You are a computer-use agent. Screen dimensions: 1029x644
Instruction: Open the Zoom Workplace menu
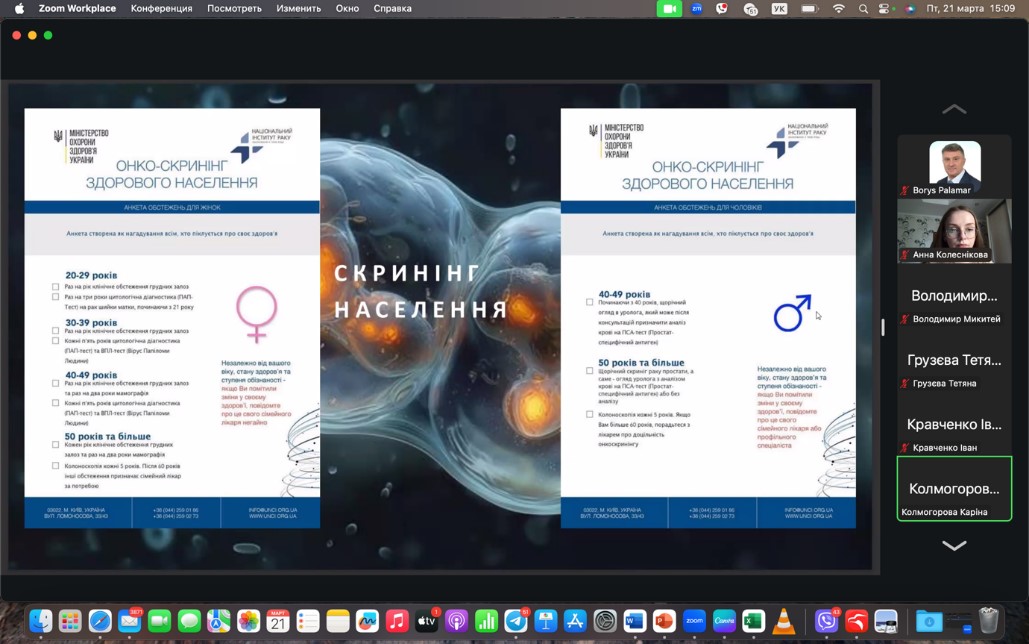pyautogui.click(x=77, y=9)
